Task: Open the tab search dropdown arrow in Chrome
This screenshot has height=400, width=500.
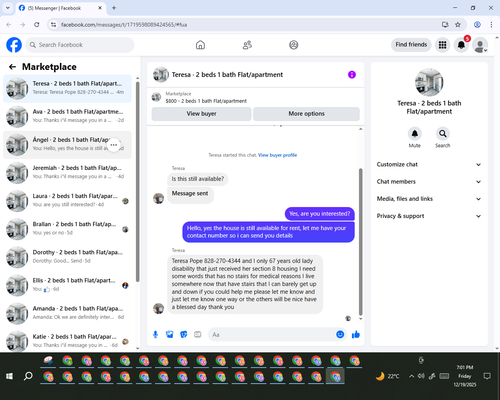Action: [8, 8]
